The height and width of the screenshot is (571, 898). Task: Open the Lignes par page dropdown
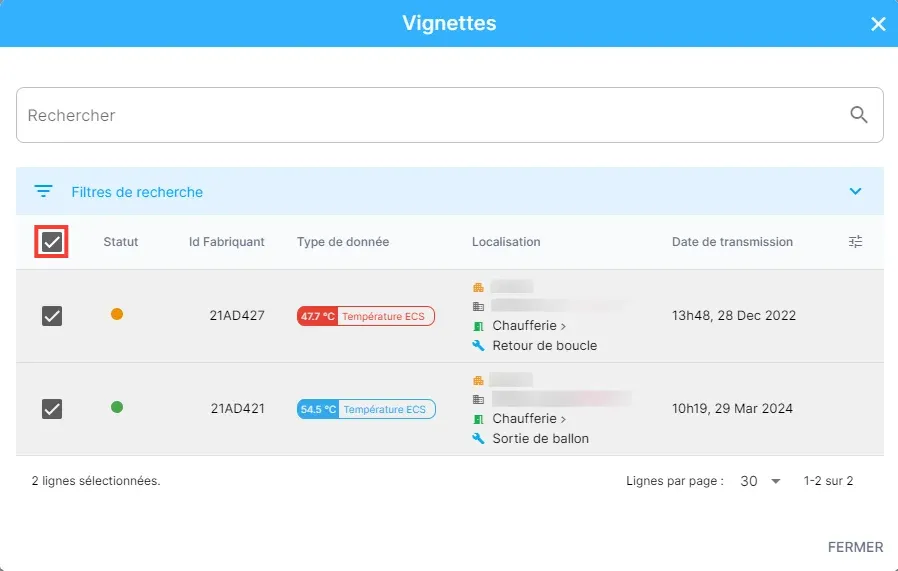coord(761,481)
